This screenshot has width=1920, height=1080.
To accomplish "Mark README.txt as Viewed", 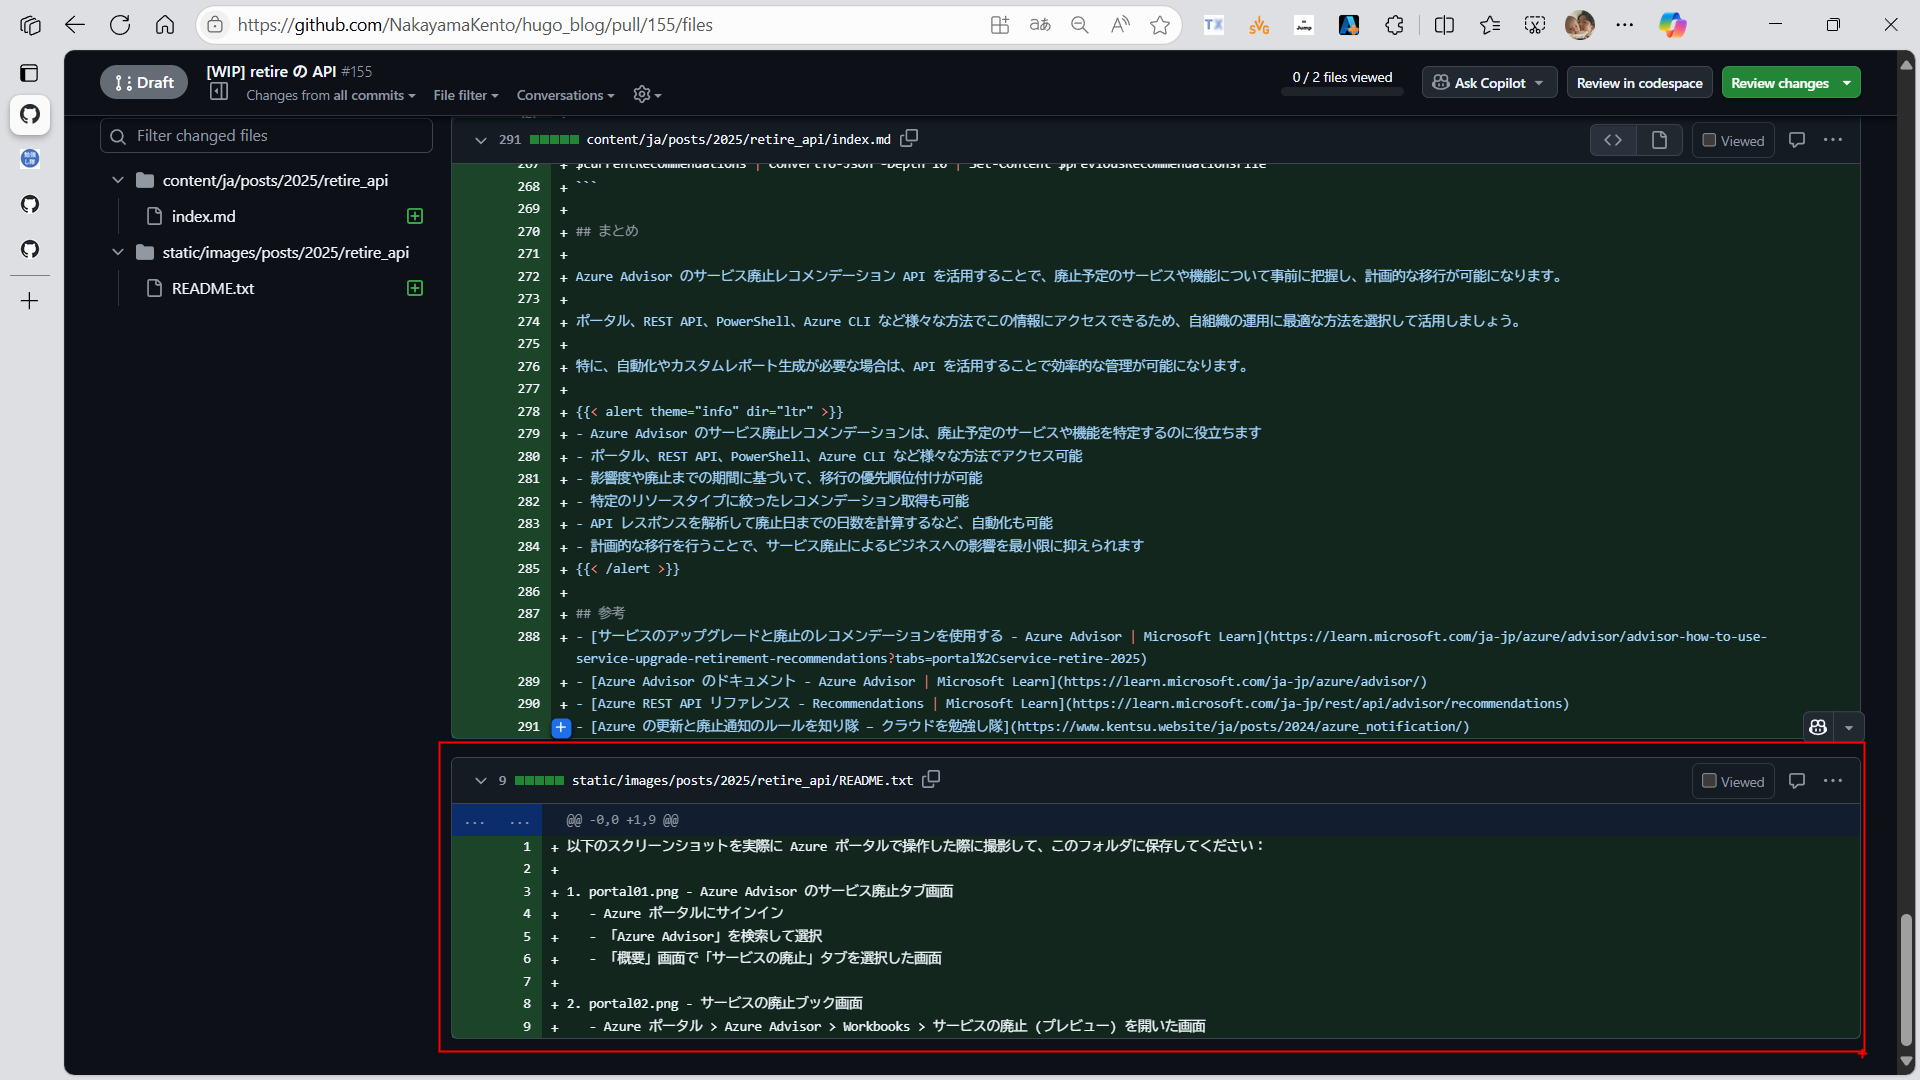I will tap(1734, 782).
